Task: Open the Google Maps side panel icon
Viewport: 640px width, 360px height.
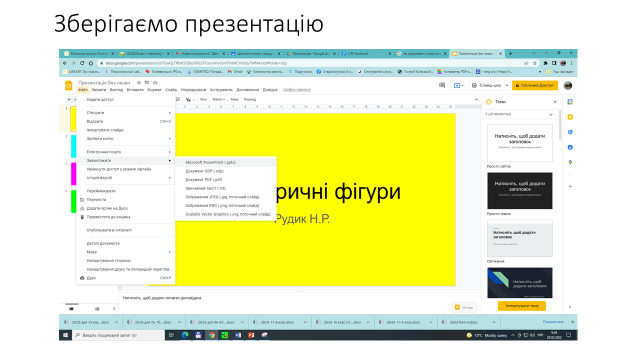Action: pos(570,162)
